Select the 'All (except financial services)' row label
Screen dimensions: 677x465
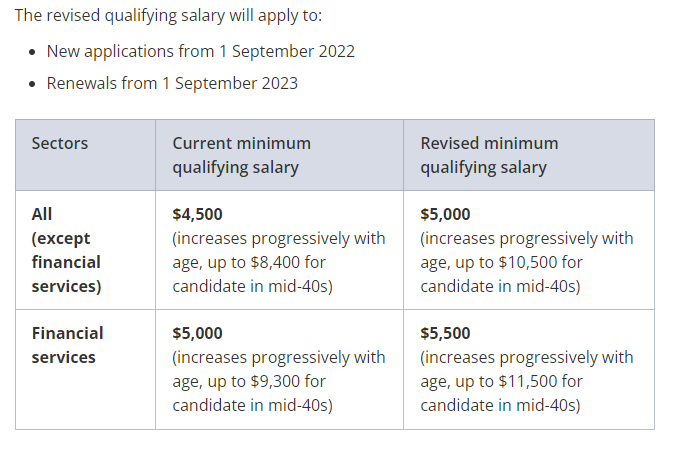tap(66, 250)
